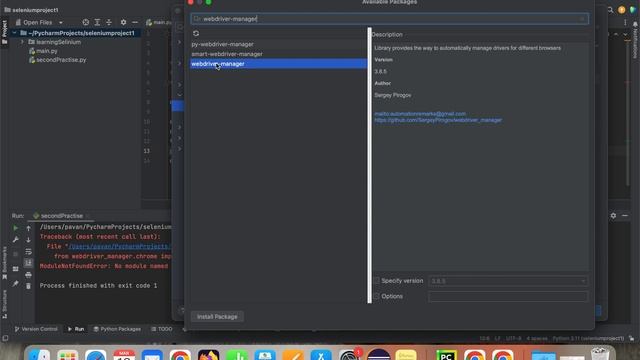Enable the Options checkbox
The height and width of the screenshot is (360, 640).
(x=376, y=296)
